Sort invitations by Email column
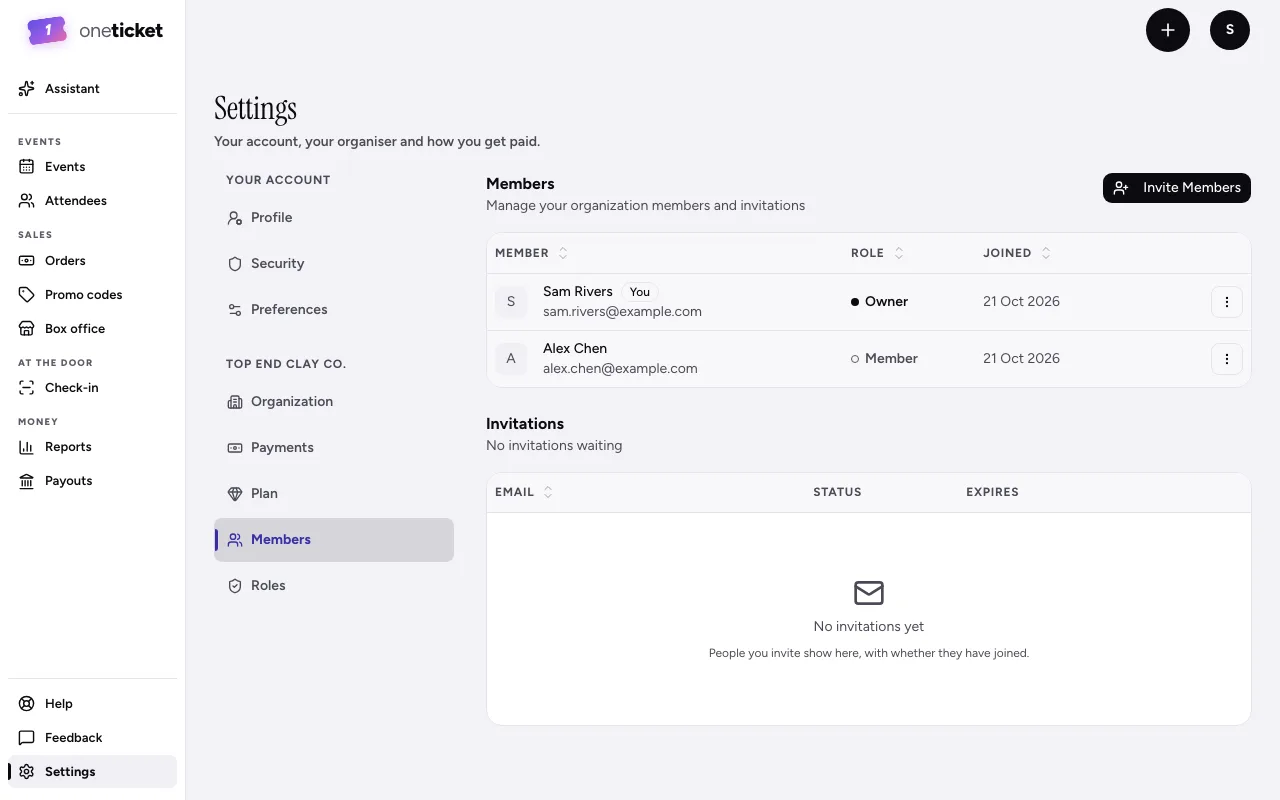The height and width of the screenshot is (800, 1280). (524, 492)
